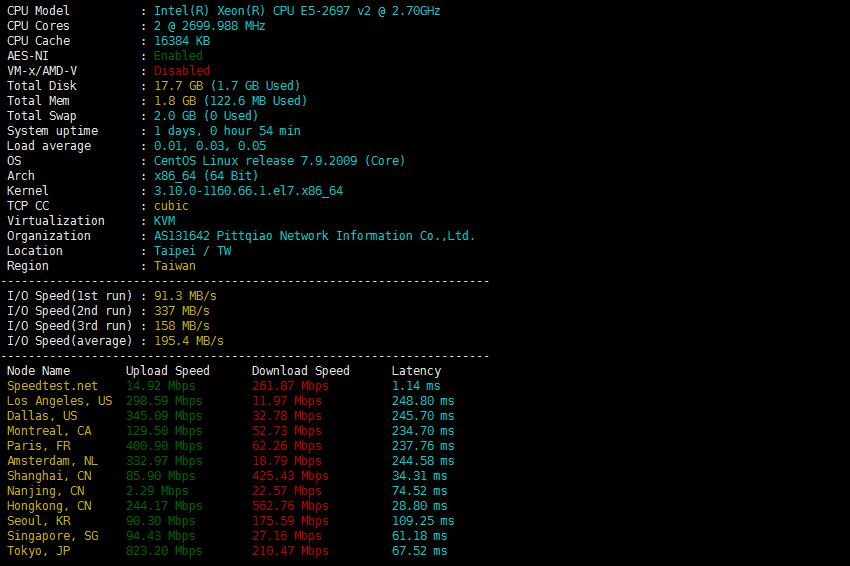Select the 1st run I/O speed 91.3 MB/s
This screenshot has width=850, height=566.
click(x=185, y=296)
